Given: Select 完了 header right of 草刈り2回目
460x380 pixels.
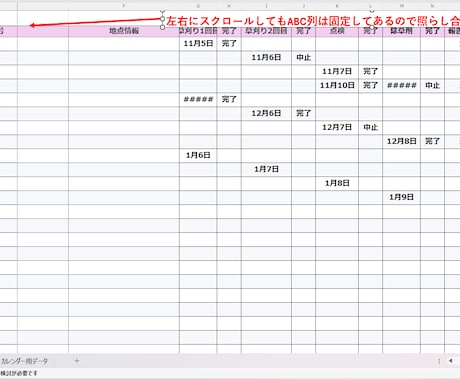Looking at the screenshot, I should 303,31.
